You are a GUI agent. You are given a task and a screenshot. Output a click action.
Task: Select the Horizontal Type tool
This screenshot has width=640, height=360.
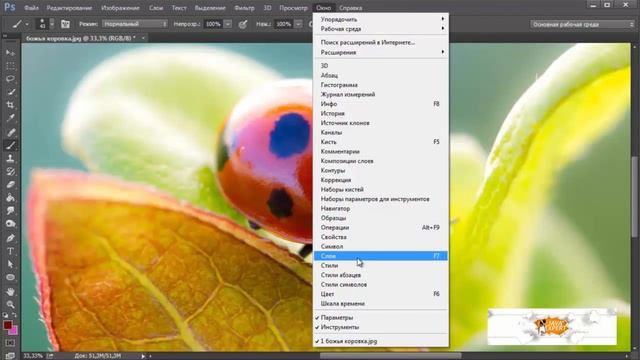point(10,251)
